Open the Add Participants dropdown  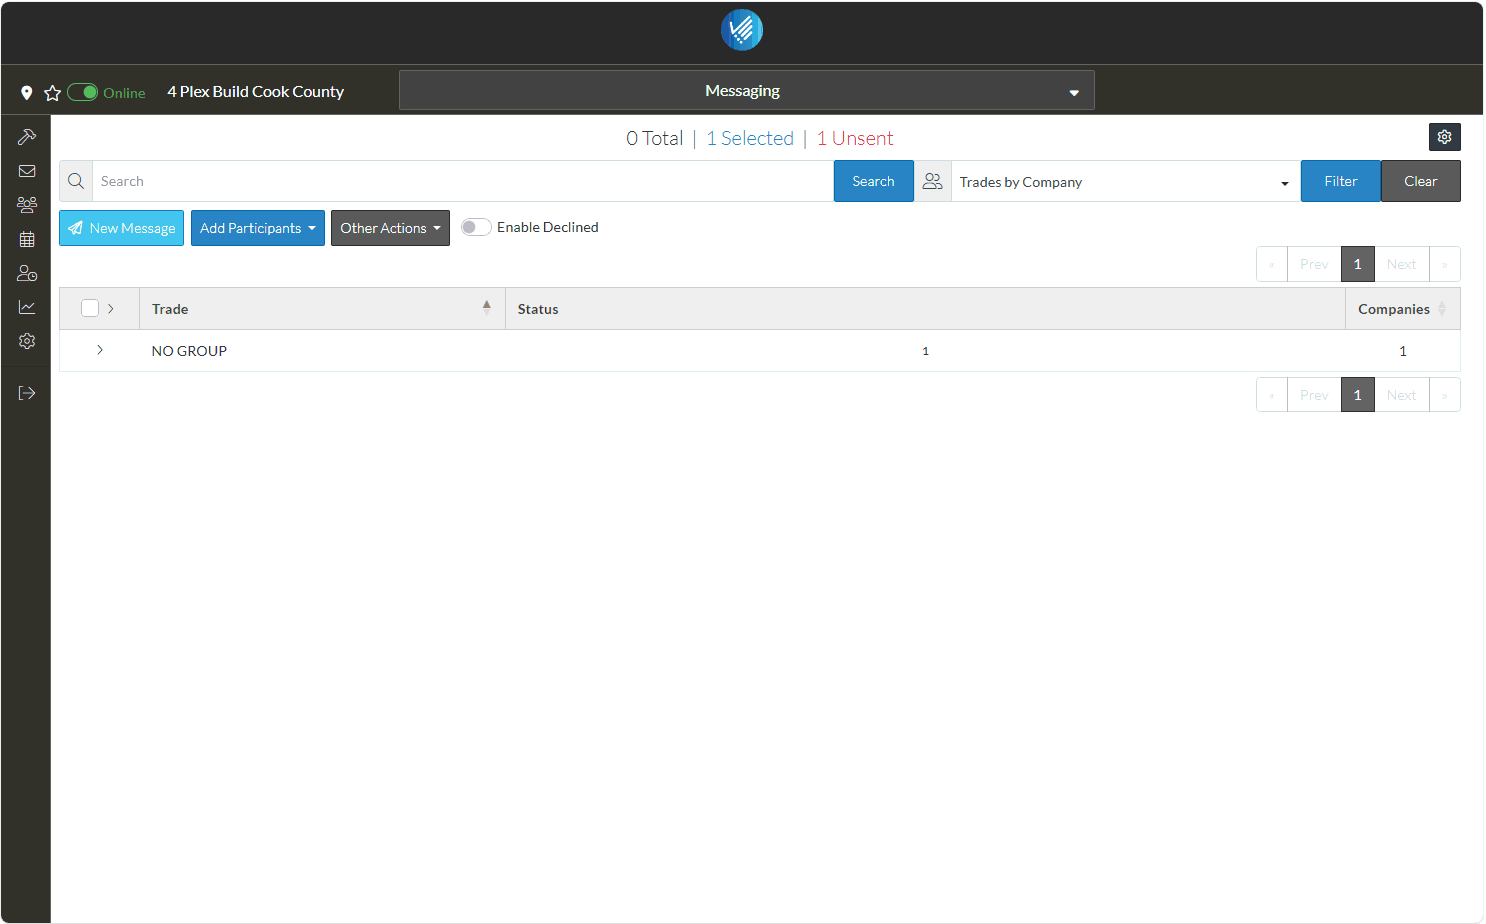(x=258, y=228)
